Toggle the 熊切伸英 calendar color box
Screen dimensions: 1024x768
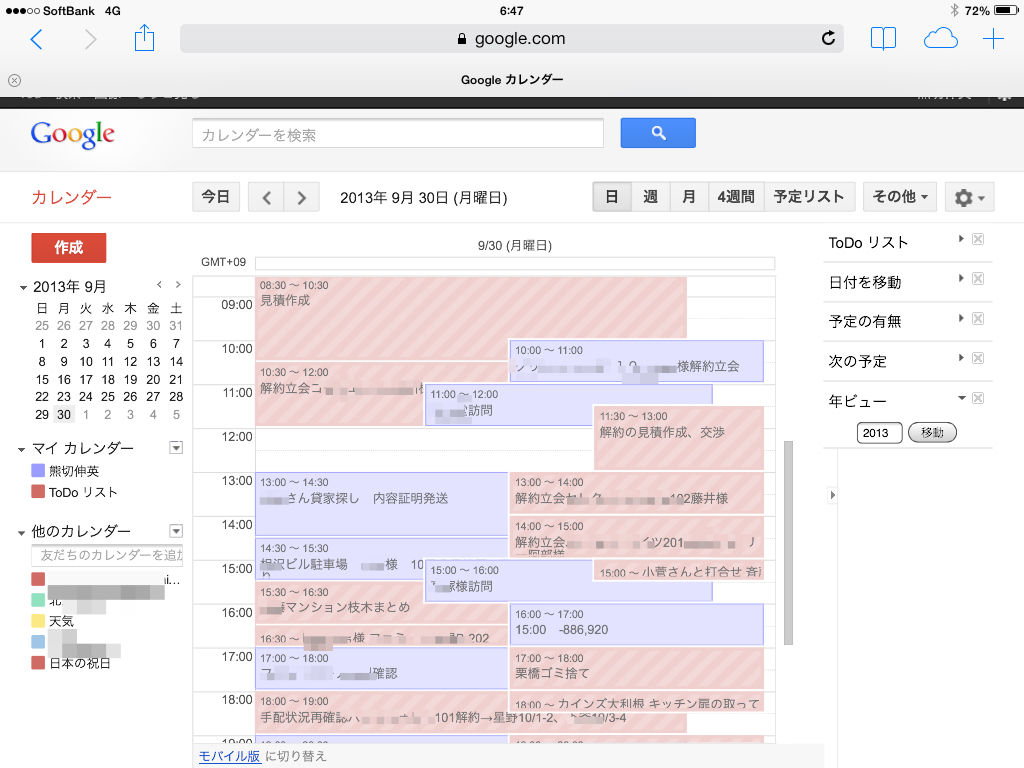tap(38, 470)
